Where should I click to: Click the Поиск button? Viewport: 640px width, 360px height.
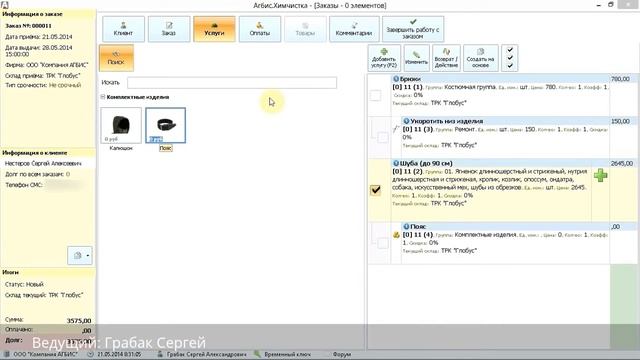(x=116, y=58)
